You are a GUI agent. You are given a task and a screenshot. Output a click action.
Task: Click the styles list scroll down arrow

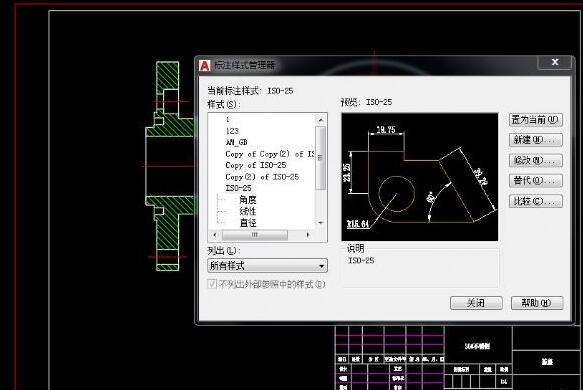coord(321,223)
